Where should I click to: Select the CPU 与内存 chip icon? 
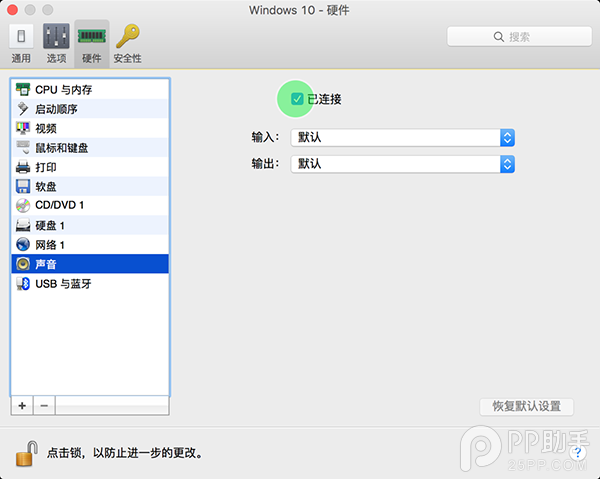click(x=23, y=90)
